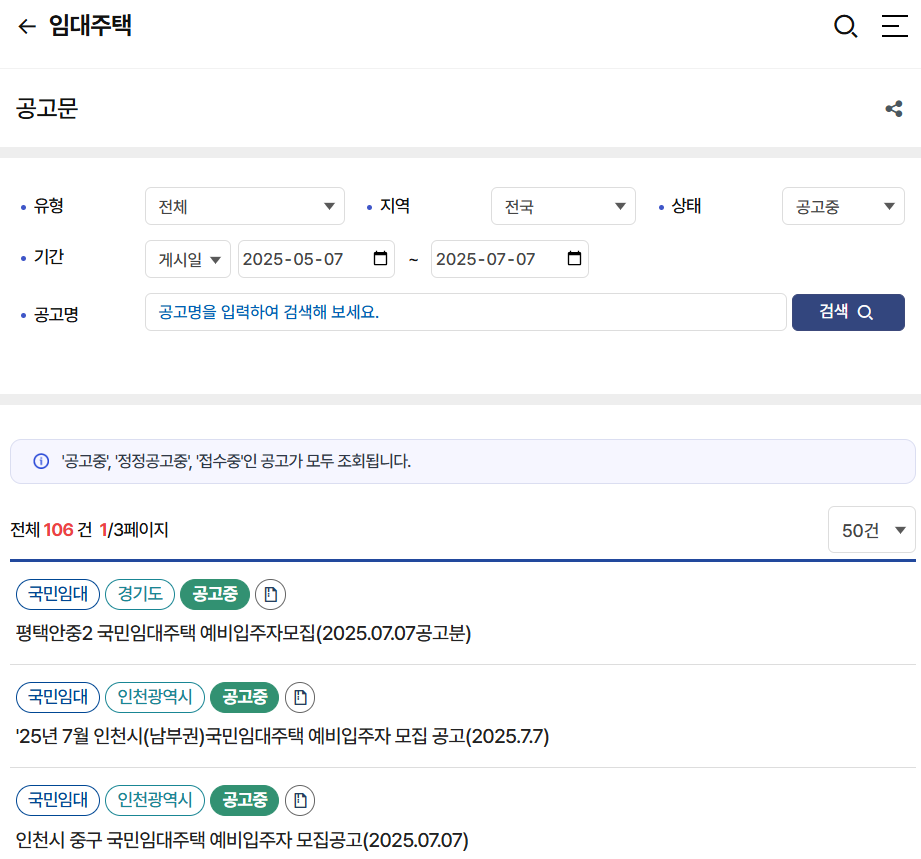Click the 공고문 section heading

coord(47,109)
